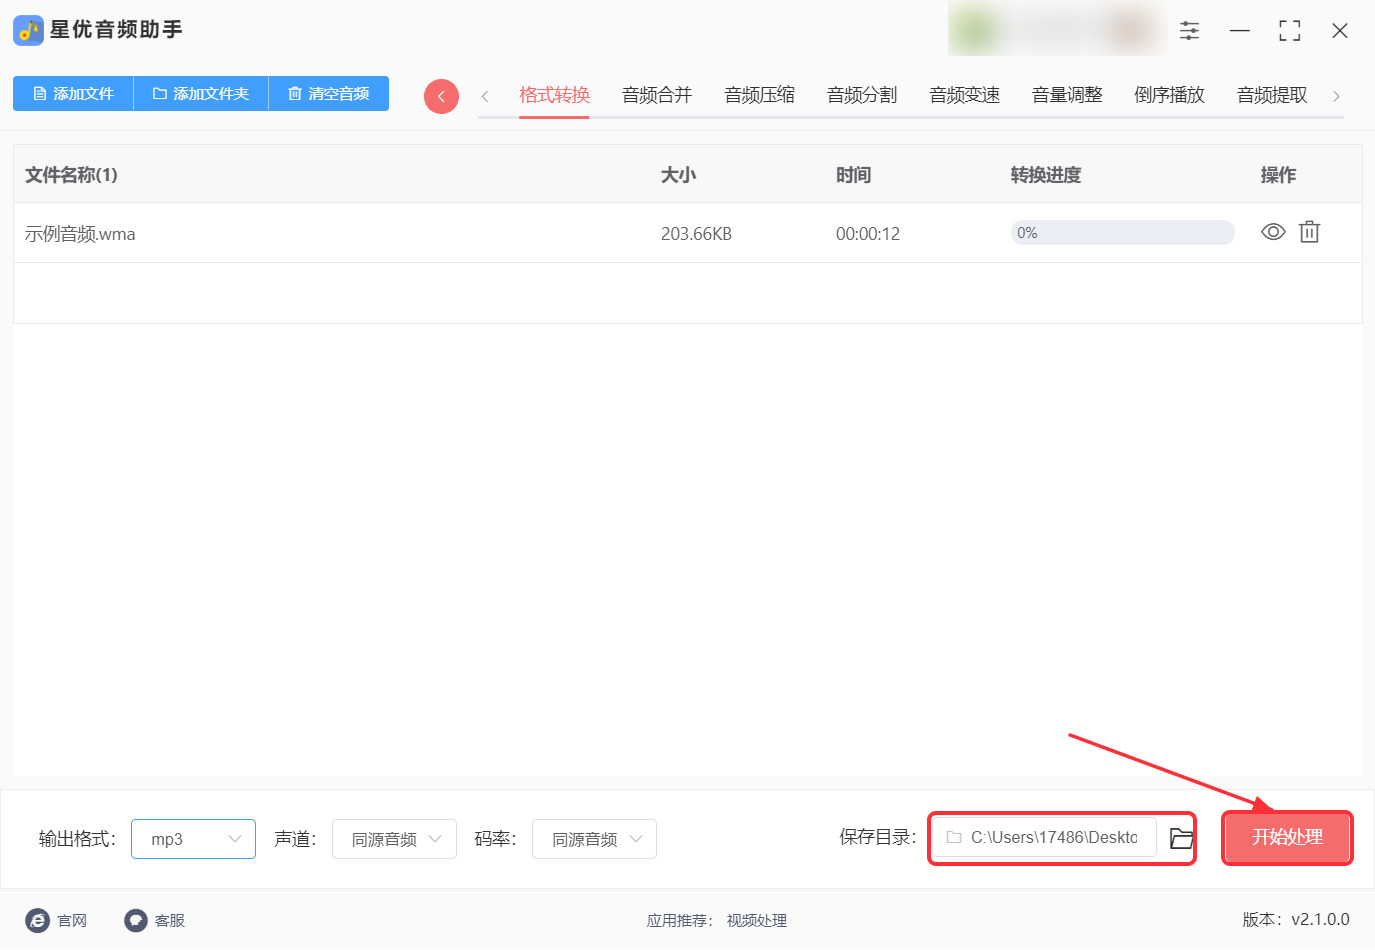Open the 官网 official website link
The width and height of the screenshot is (1375, 950).
(x=57, y=920)
